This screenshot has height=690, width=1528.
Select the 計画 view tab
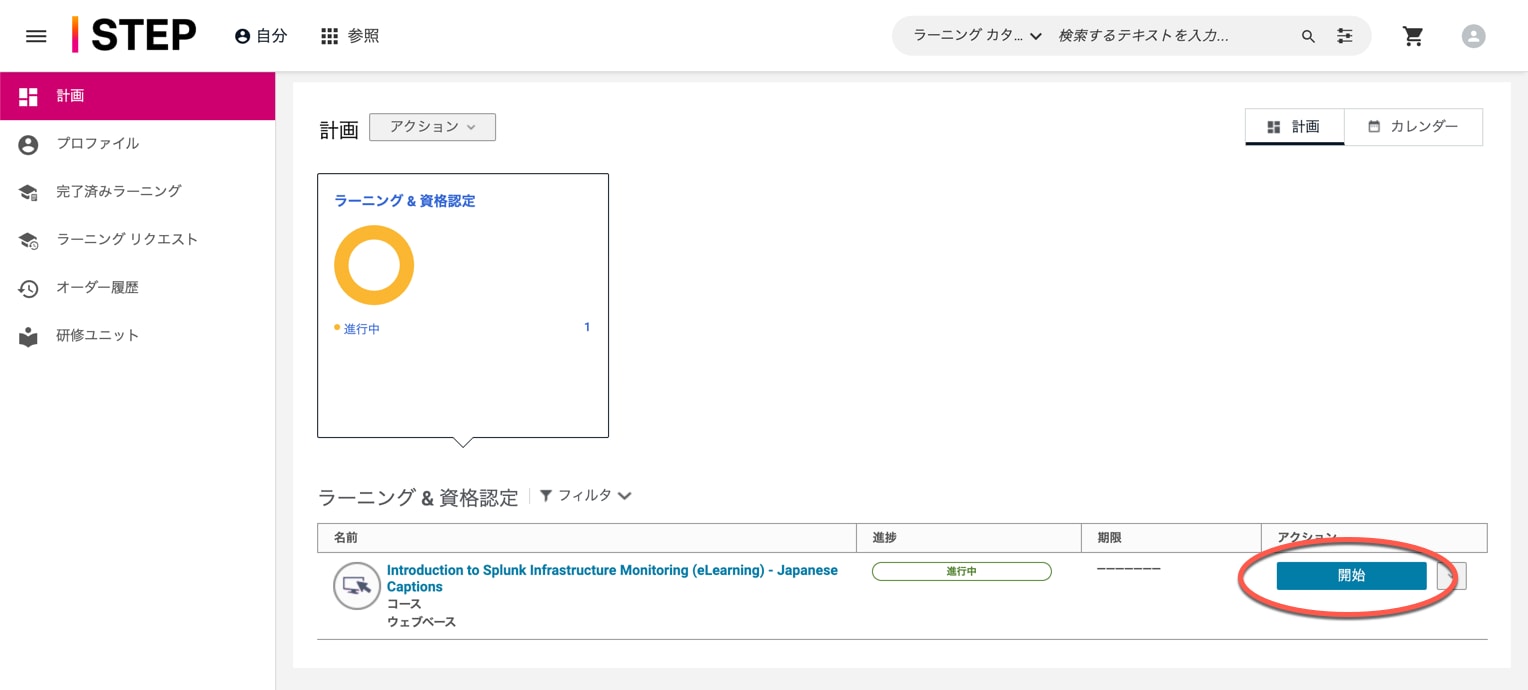click(1294, 127)
